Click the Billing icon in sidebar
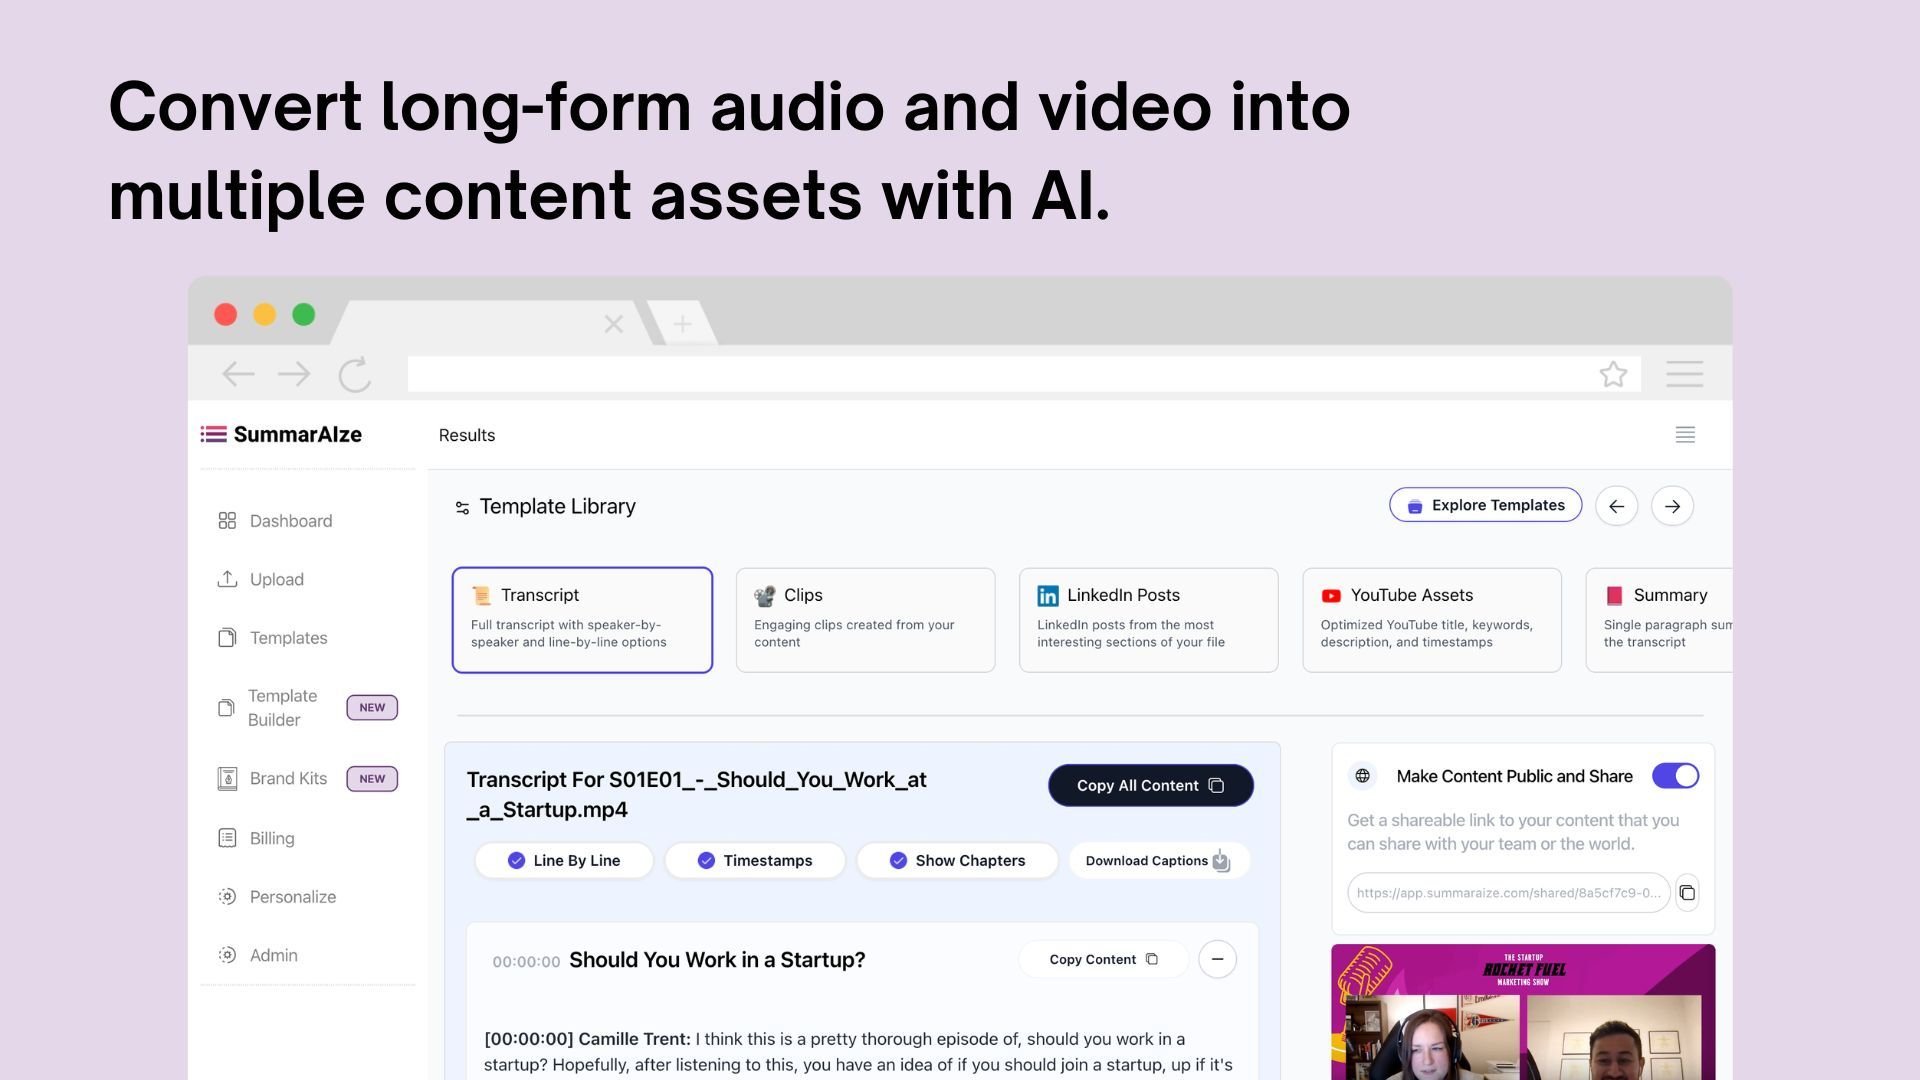1920x1080 pixels. click(x=227, y=837)
